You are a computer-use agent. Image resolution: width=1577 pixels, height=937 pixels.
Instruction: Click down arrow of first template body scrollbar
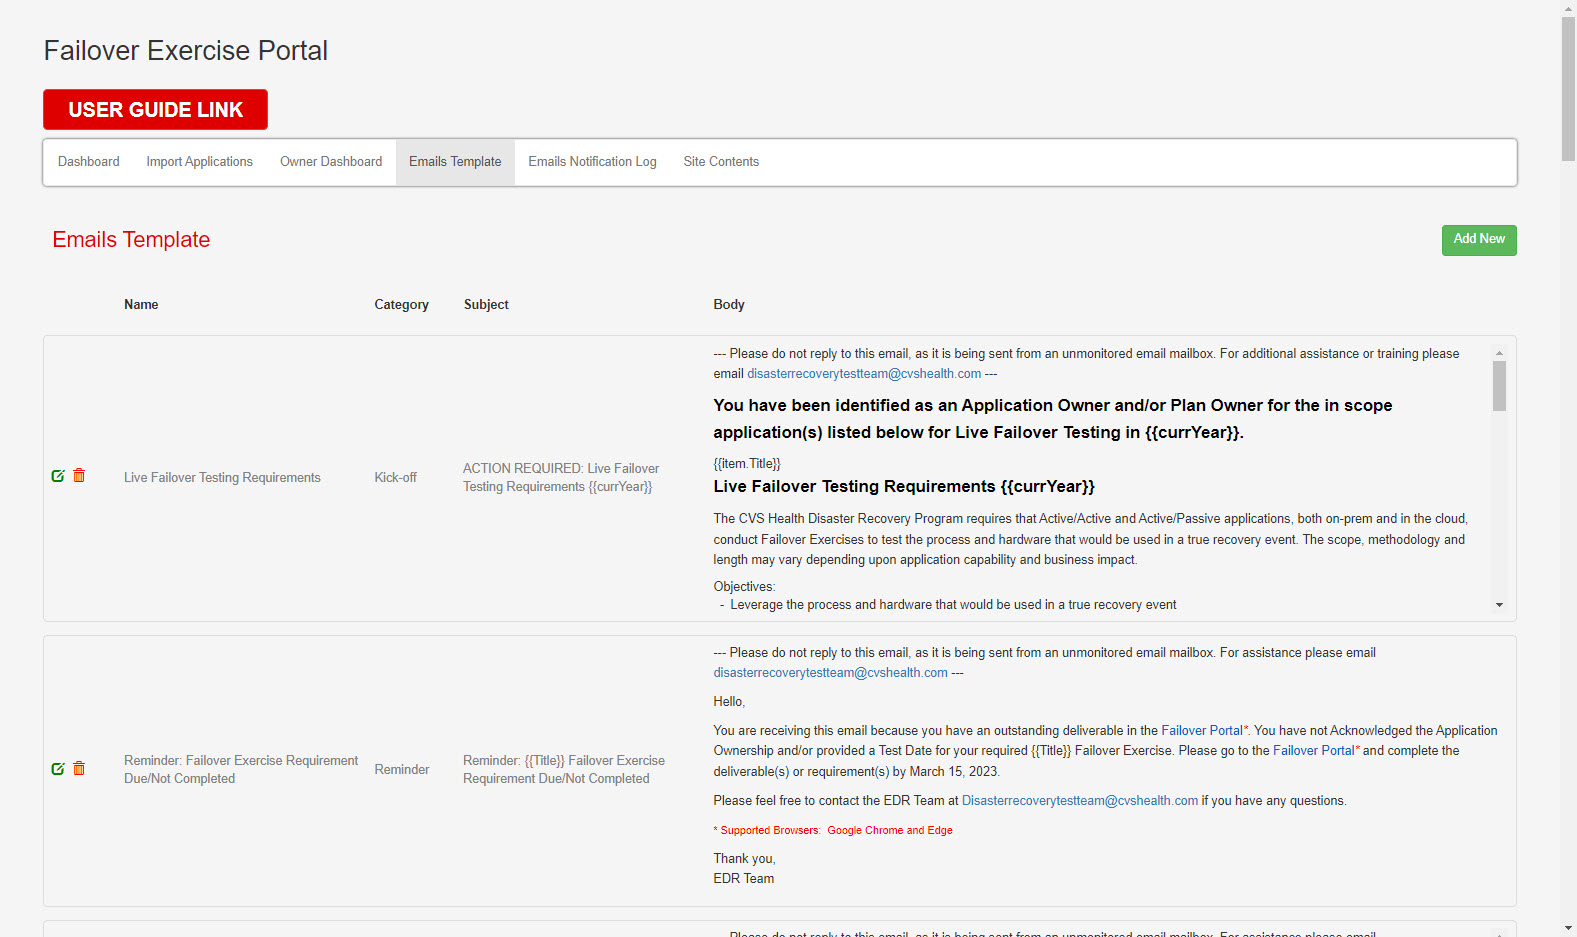(x=1499, y=605)
